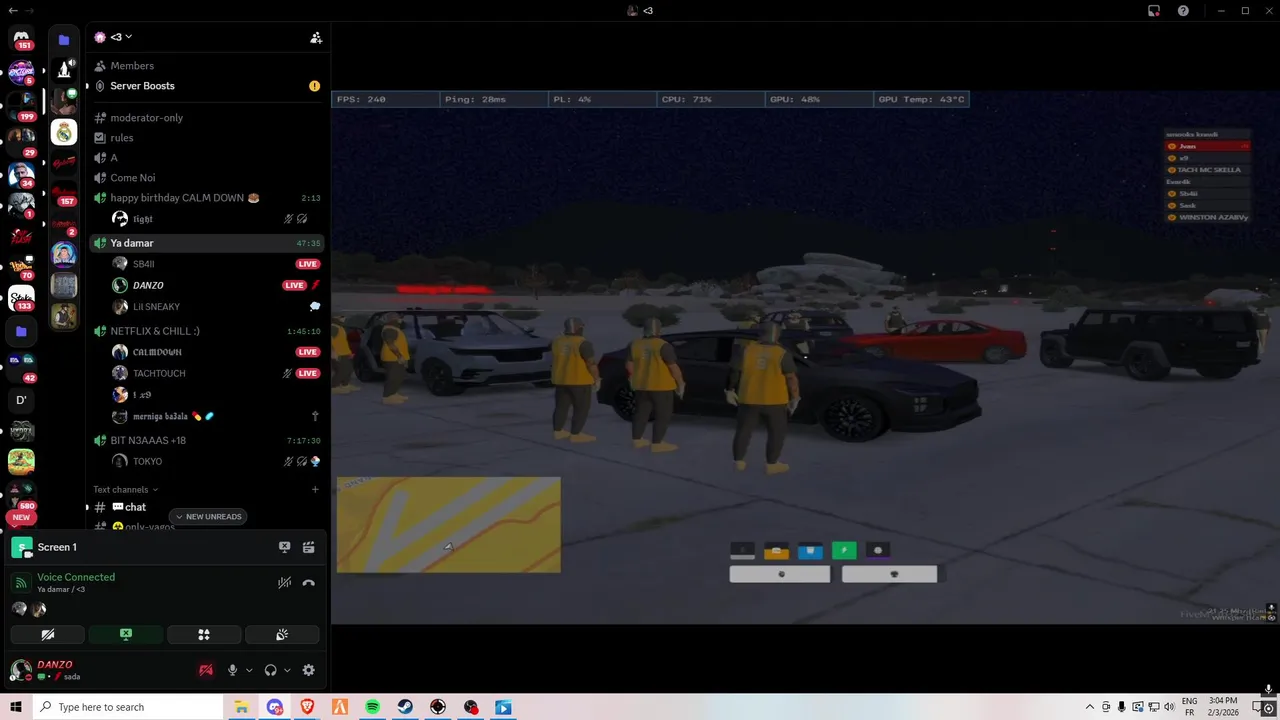Click the NEW mentions badge in server list
Viewport: 1280px width, 720px height.
[x=21, y=517]
